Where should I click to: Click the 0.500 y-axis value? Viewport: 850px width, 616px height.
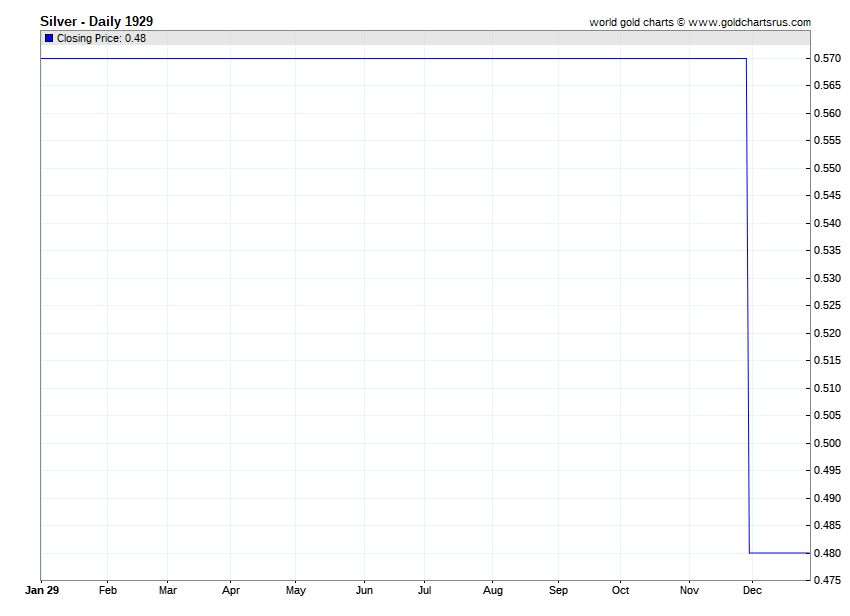827,443
